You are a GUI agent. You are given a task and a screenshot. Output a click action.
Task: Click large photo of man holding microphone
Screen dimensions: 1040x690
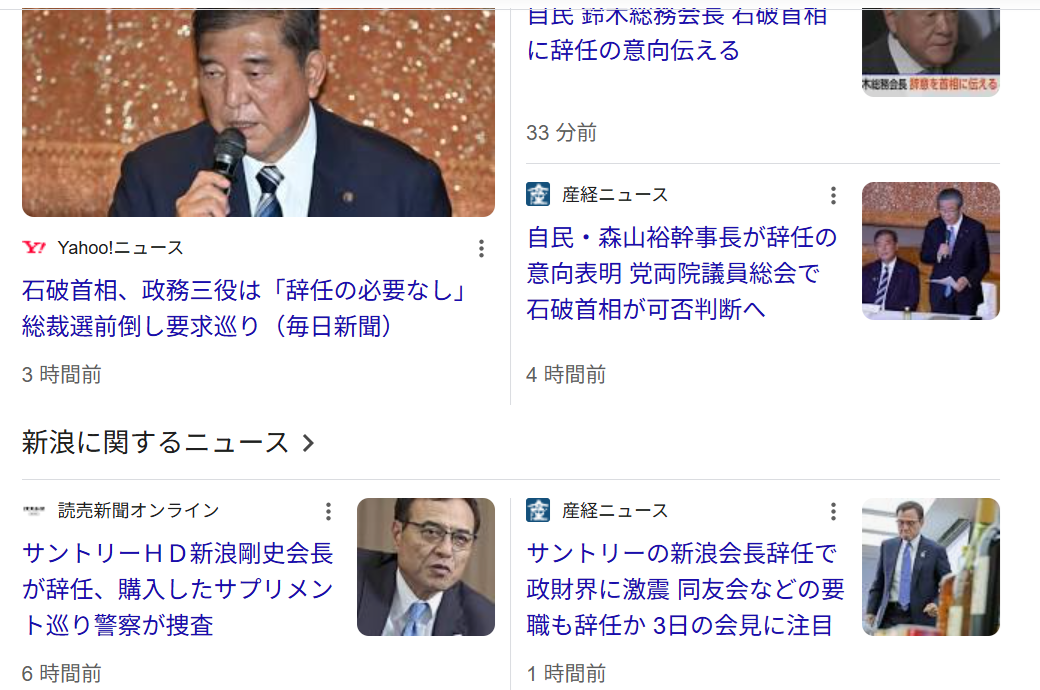coord(258,112)
